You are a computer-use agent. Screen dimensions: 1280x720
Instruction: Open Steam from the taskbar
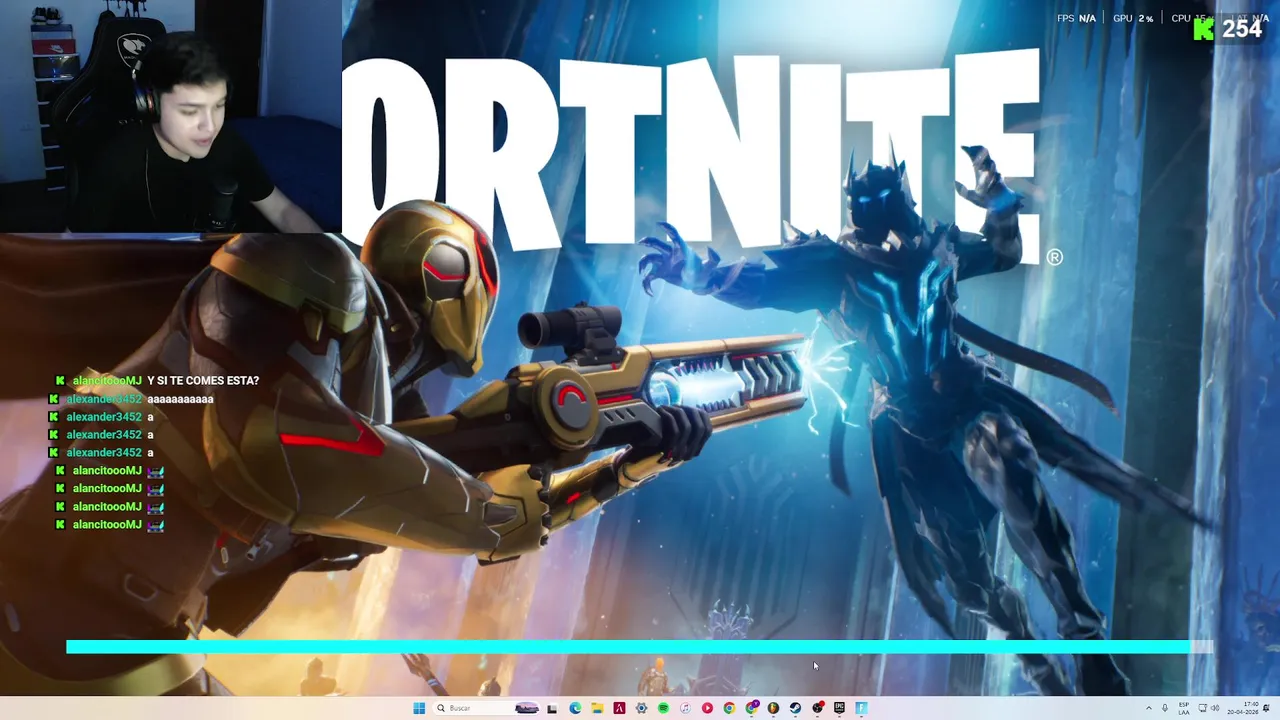point(795,708)
